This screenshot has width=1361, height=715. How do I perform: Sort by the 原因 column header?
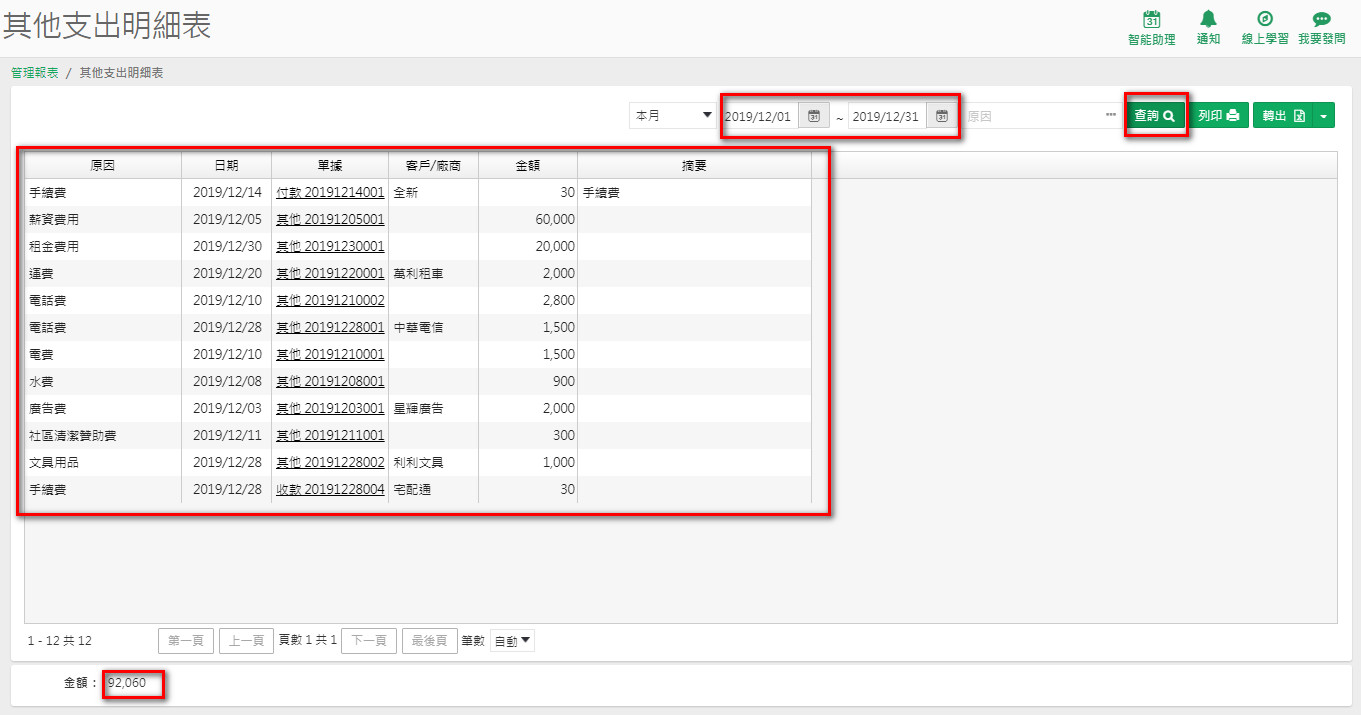coord(103,166)
